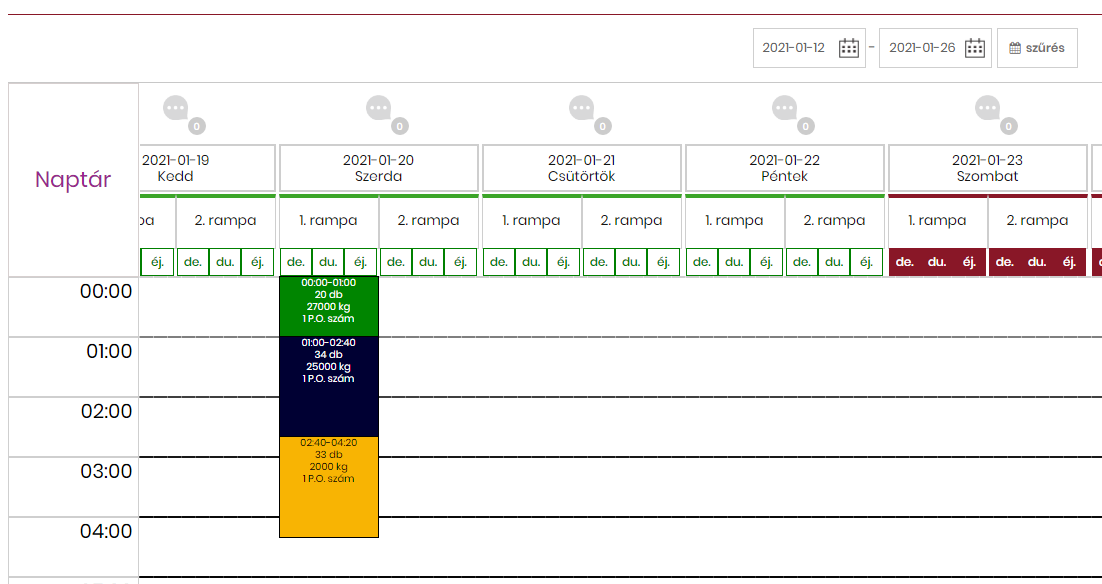Image resolution: width=1102 pixels, height=584 pixels.
Task: Open comments bubble for Kedd 2021-01-19
Action: point(176,108)
